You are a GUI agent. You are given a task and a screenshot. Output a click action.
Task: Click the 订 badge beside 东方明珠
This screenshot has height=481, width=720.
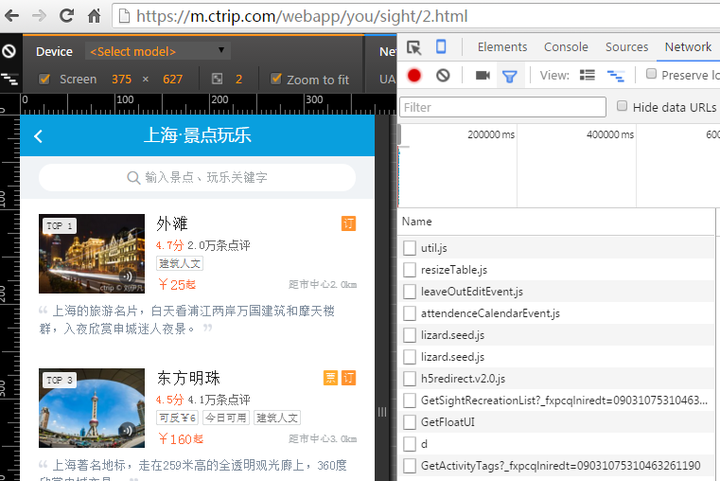point(349,378)
